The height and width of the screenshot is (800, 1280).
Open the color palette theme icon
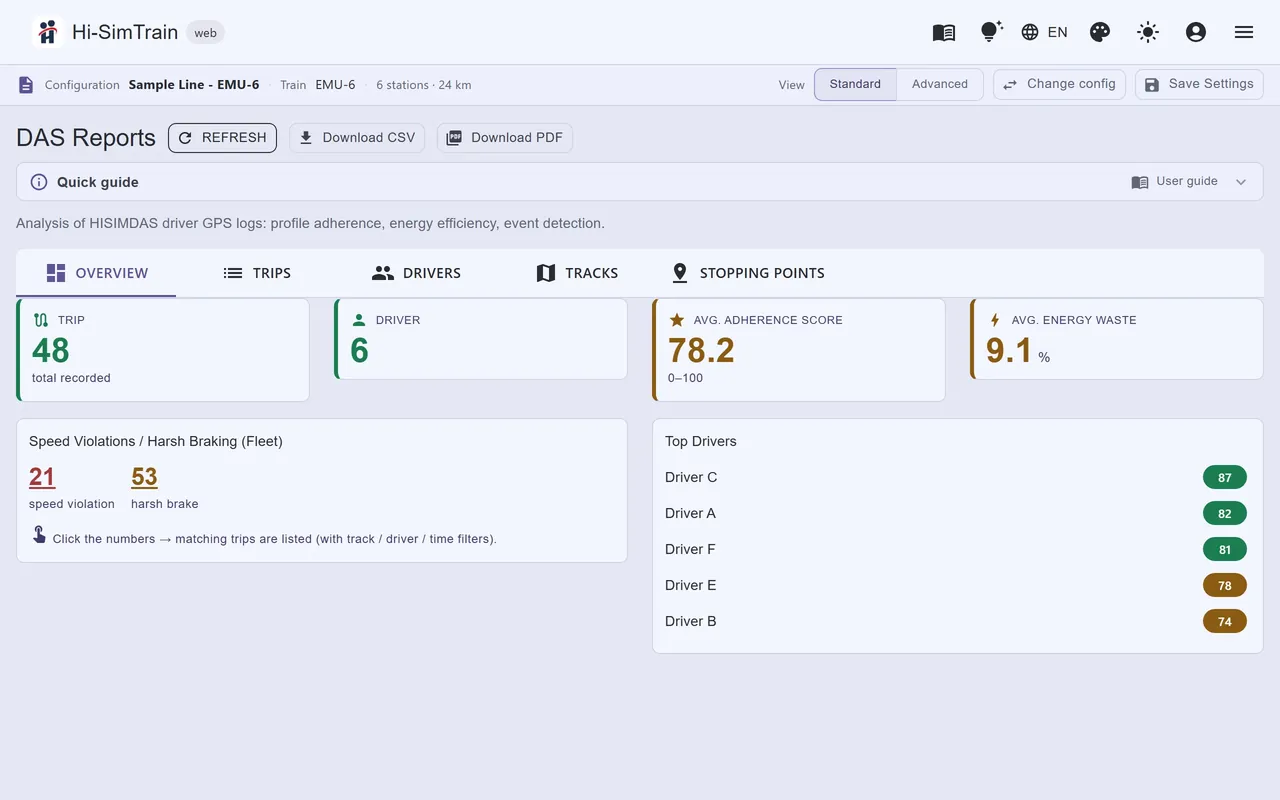tap(1100, 32)
